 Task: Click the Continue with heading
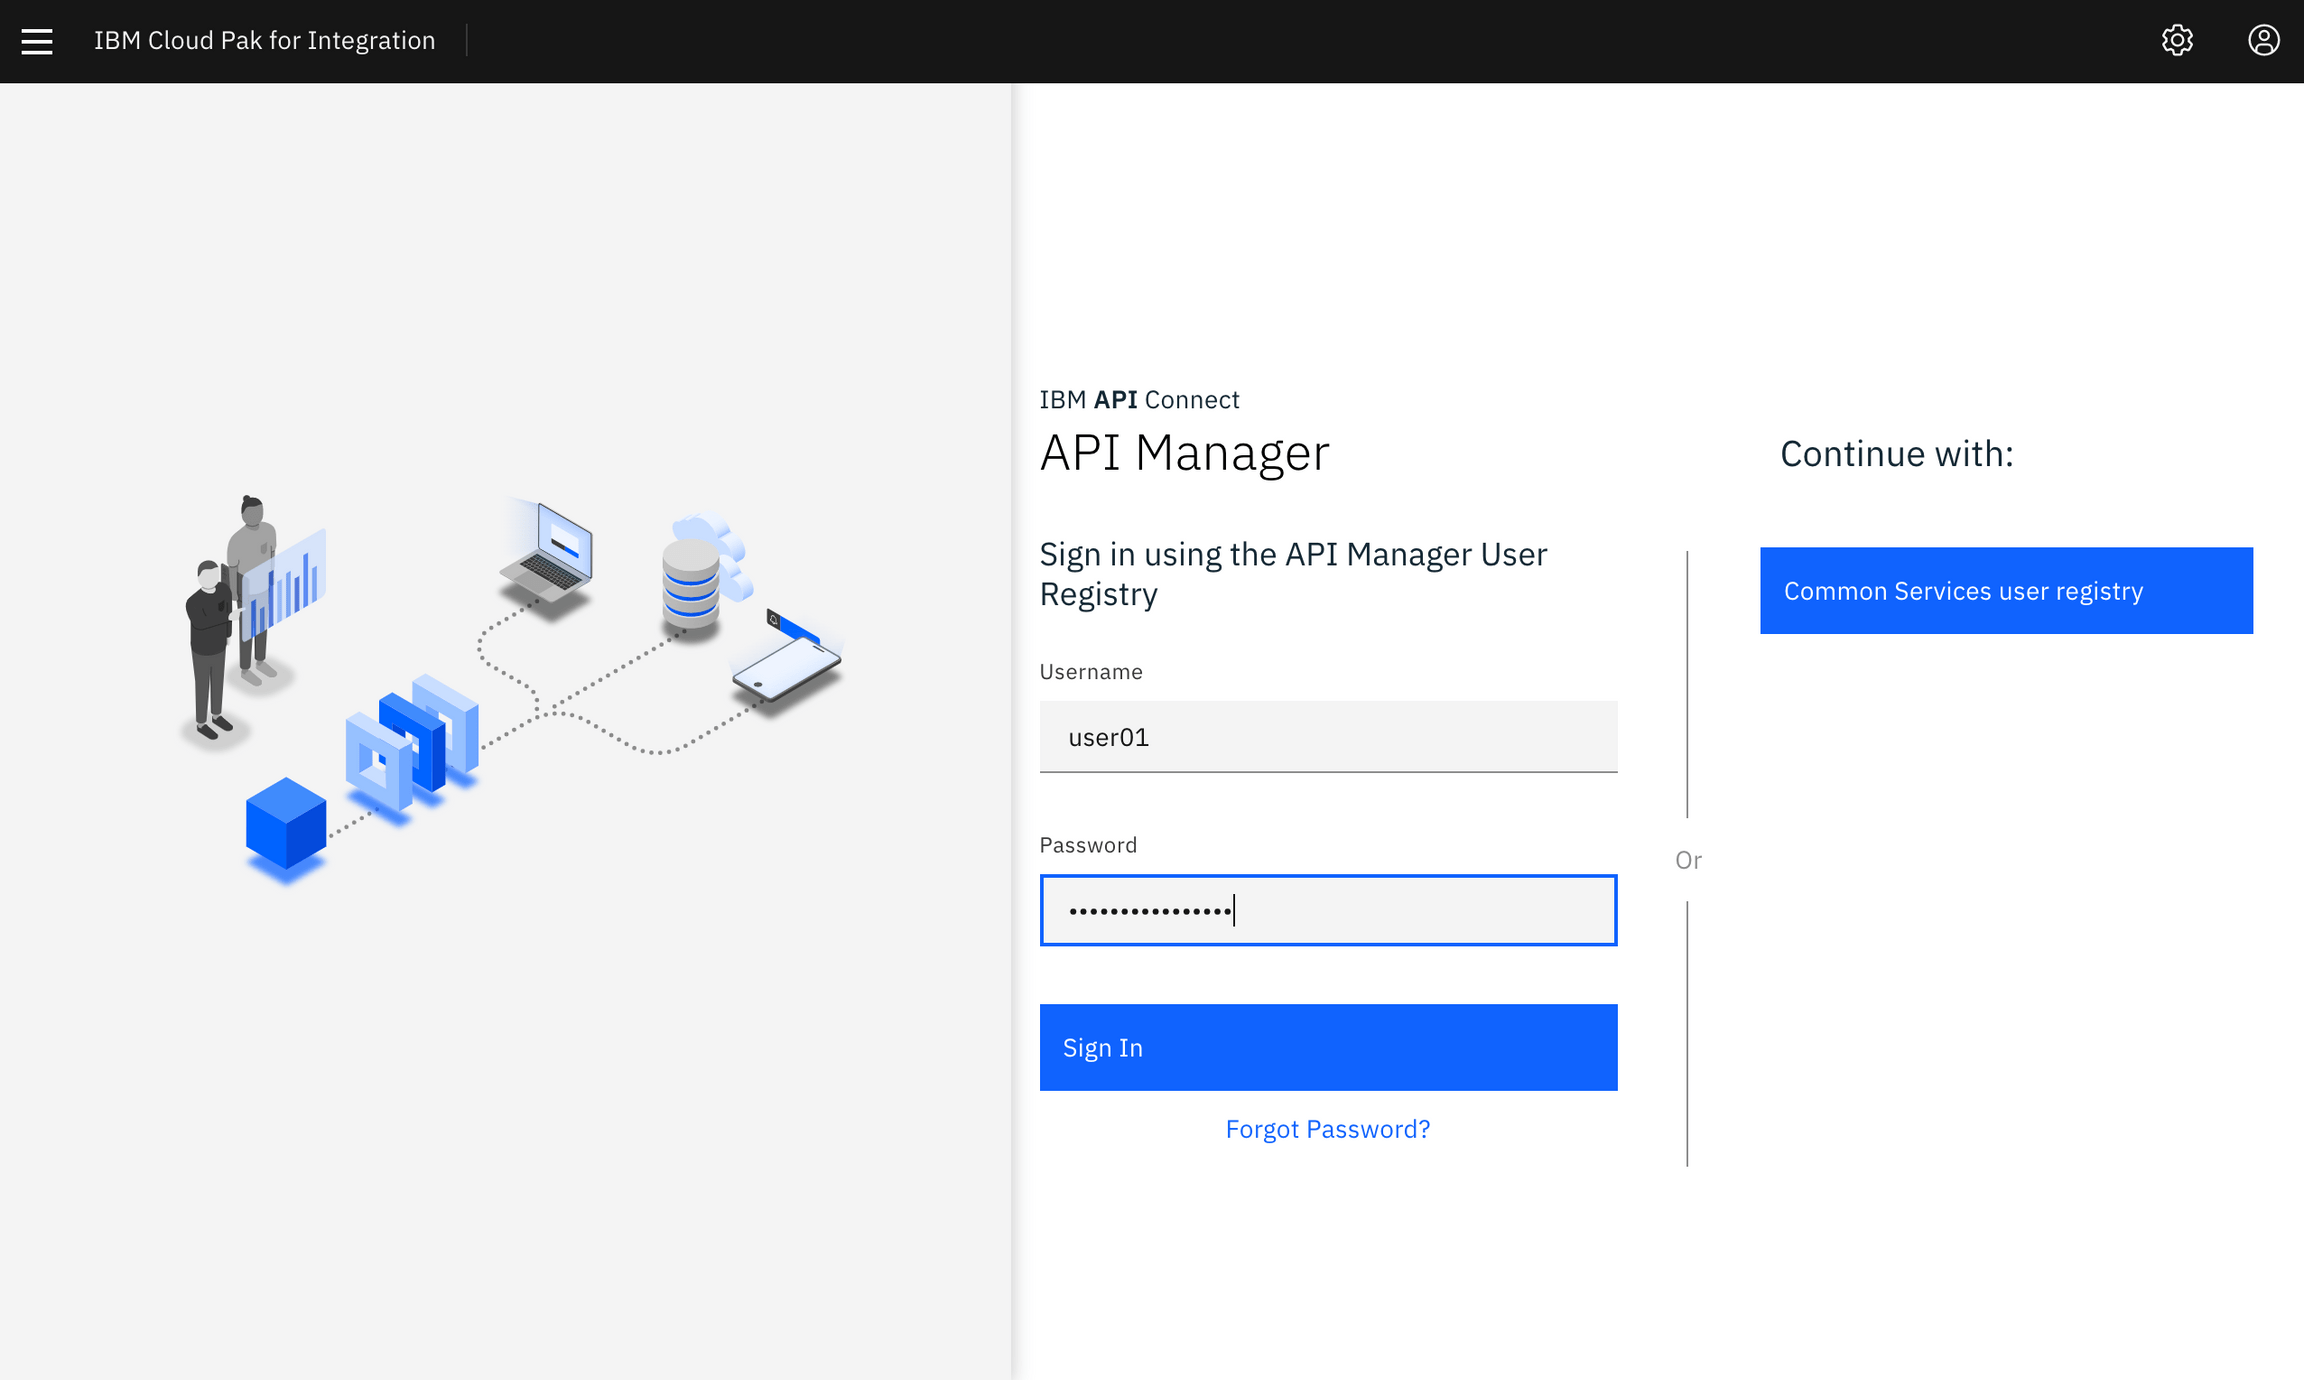click(x=1896, y=453)
